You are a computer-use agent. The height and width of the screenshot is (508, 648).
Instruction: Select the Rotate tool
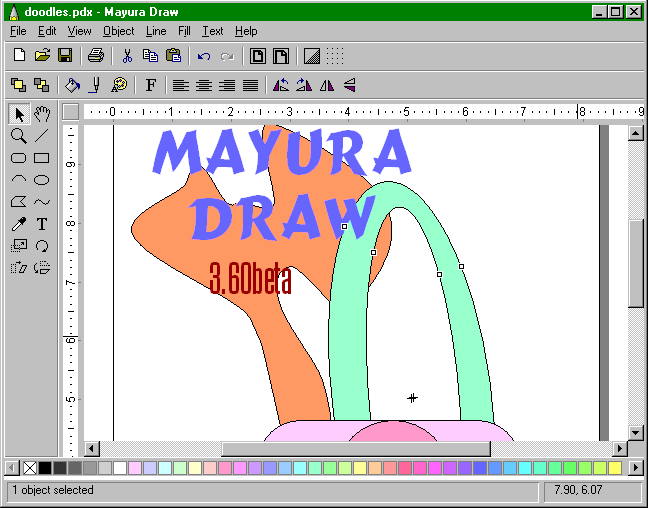coord(42,246)
